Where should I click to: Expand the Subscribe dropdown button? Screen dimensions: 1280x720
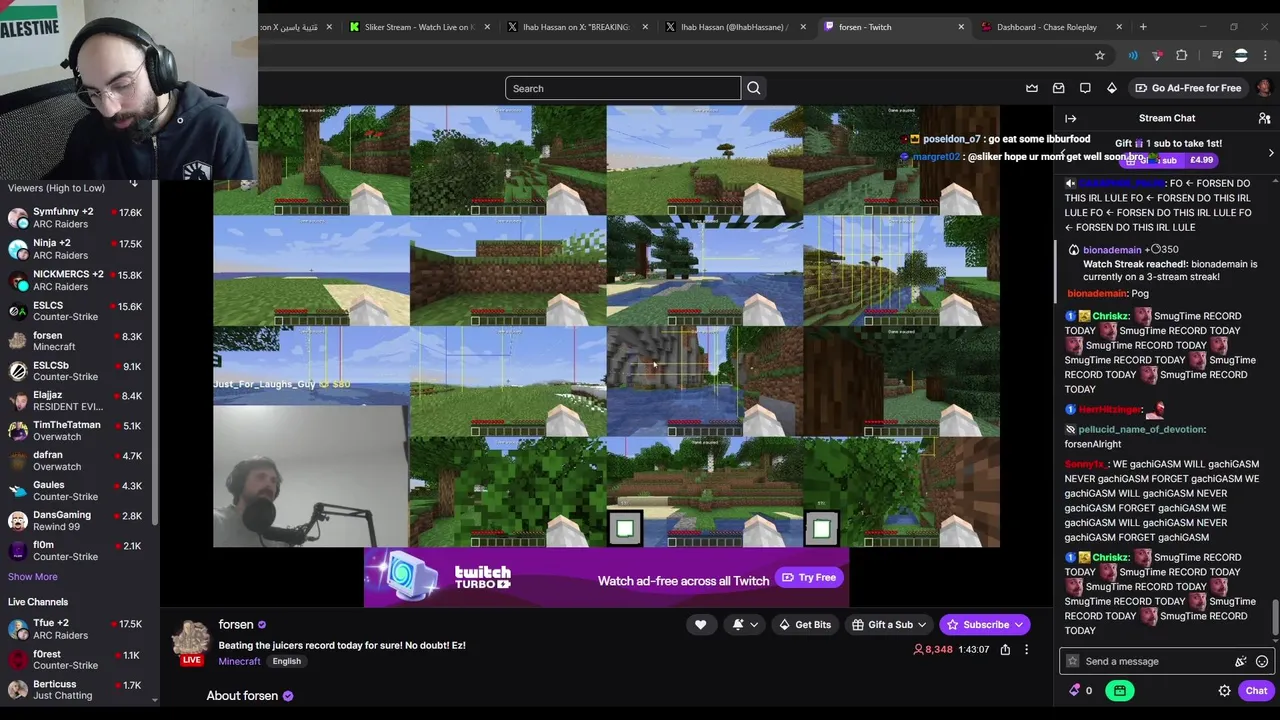click(x=1019, y=625)
